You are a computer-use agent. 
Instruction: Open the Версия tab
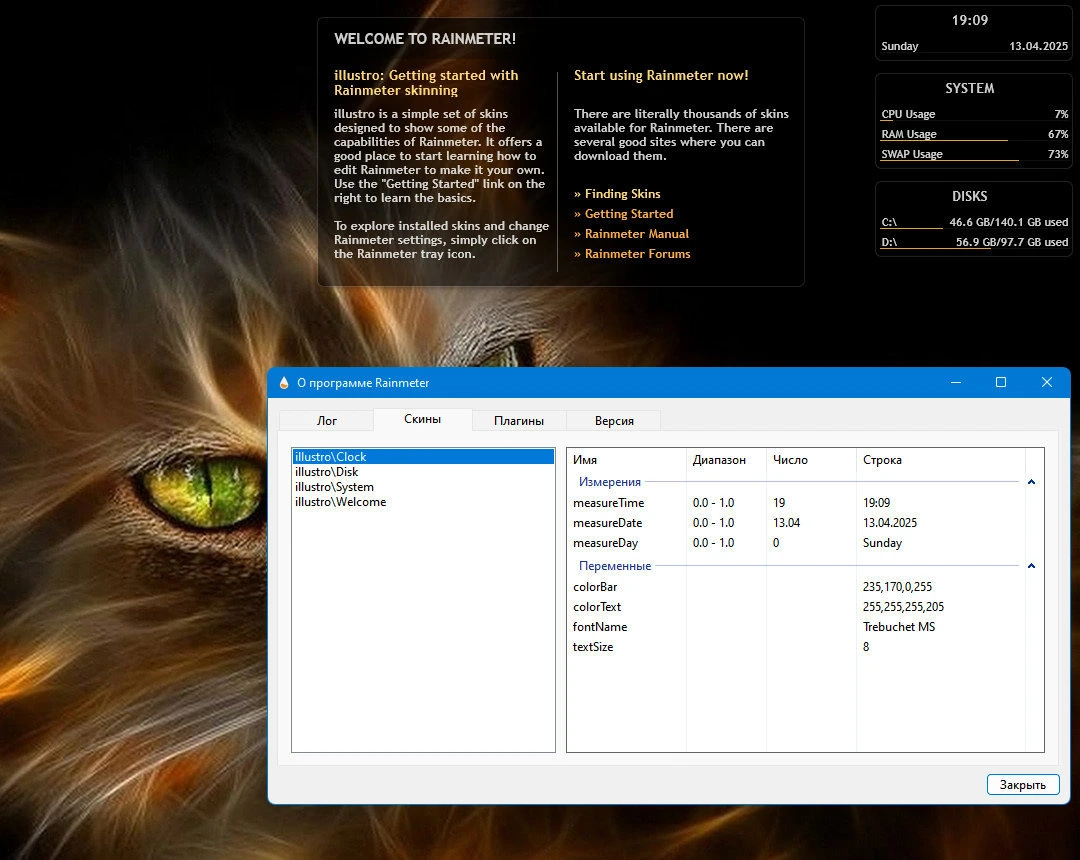[x=614, y=421]
